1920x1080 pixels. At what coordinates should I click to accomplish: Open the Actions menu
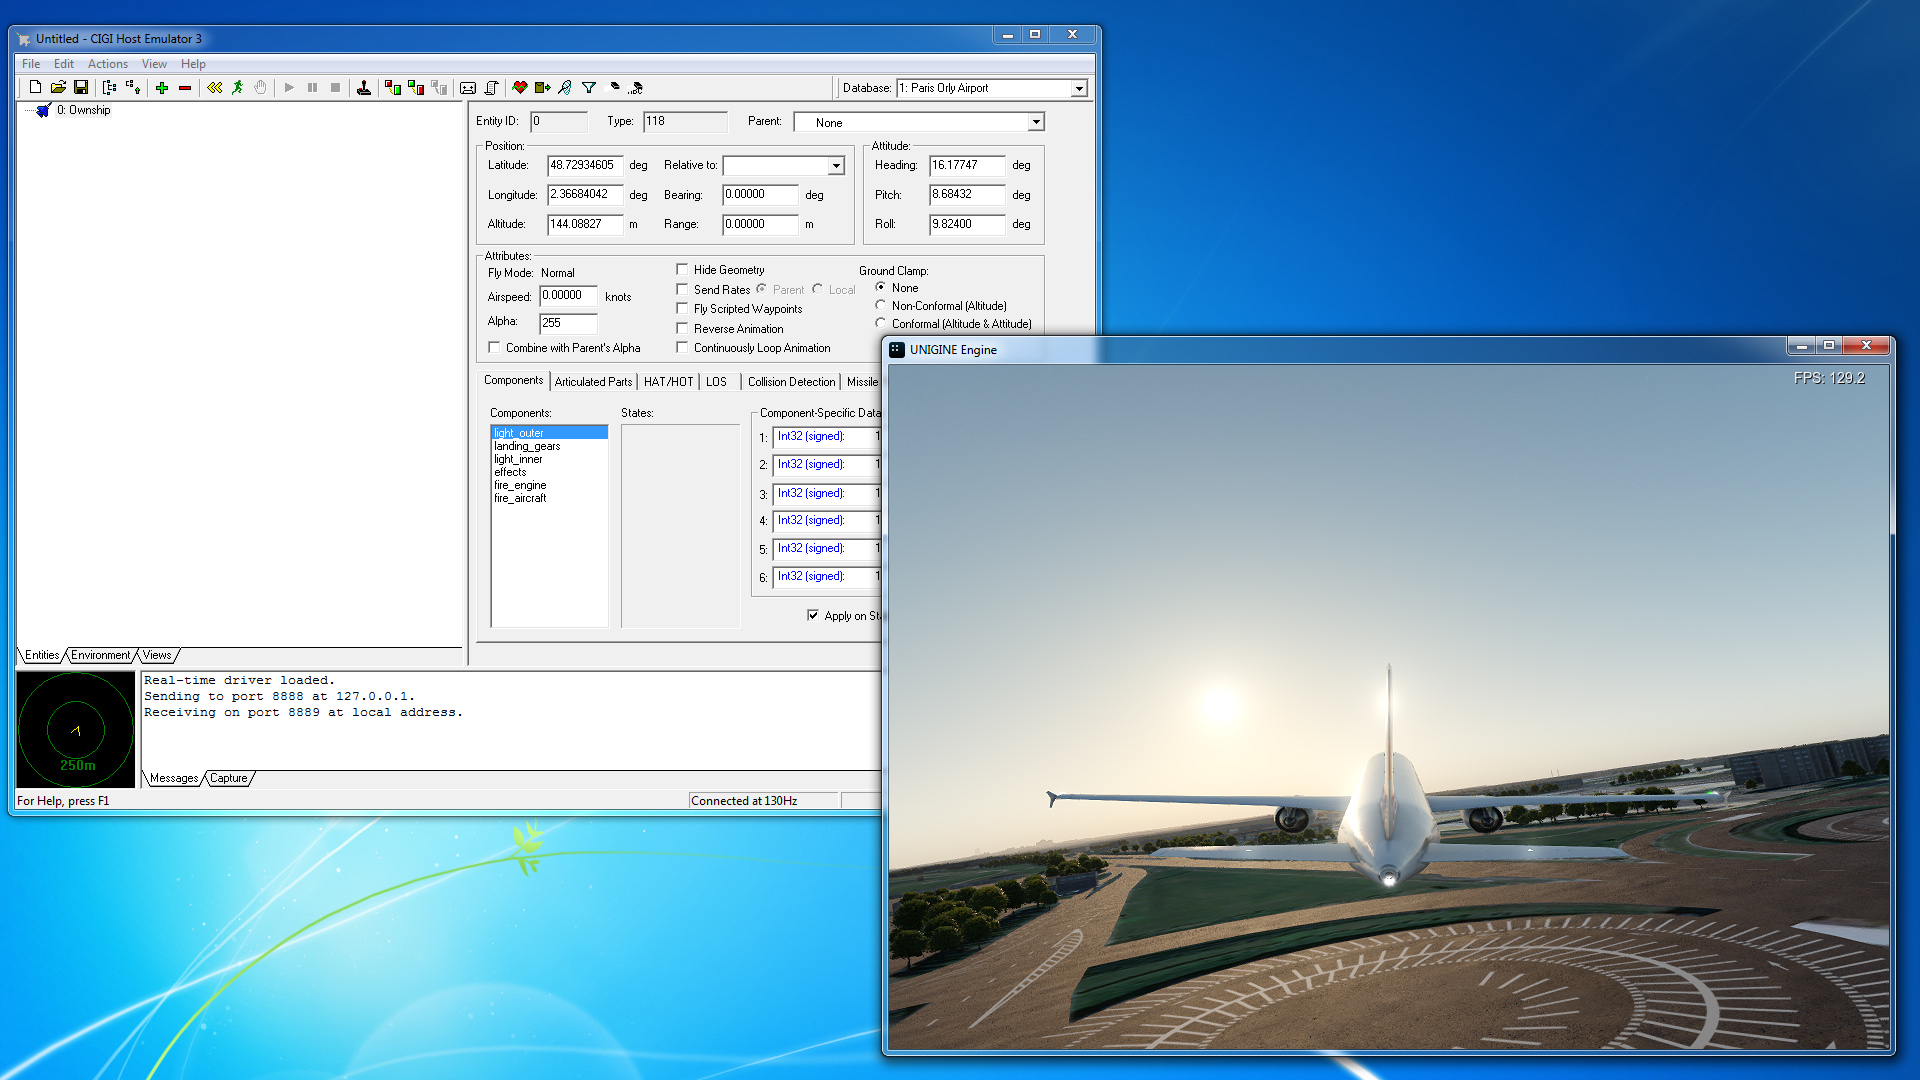[107, 64]
